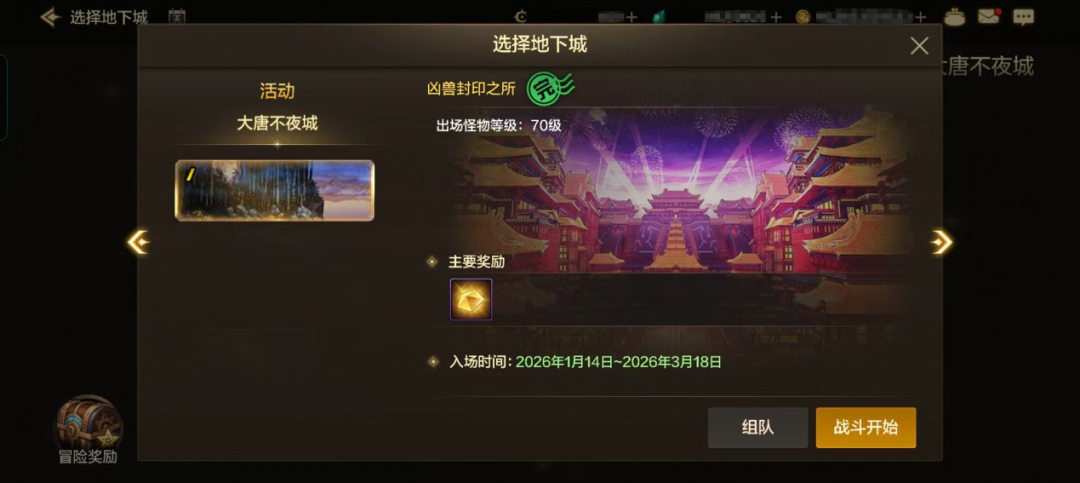1080x483 pixels.
Task: Go to the next dungeon with right arrow
Action: click(941, 242)
